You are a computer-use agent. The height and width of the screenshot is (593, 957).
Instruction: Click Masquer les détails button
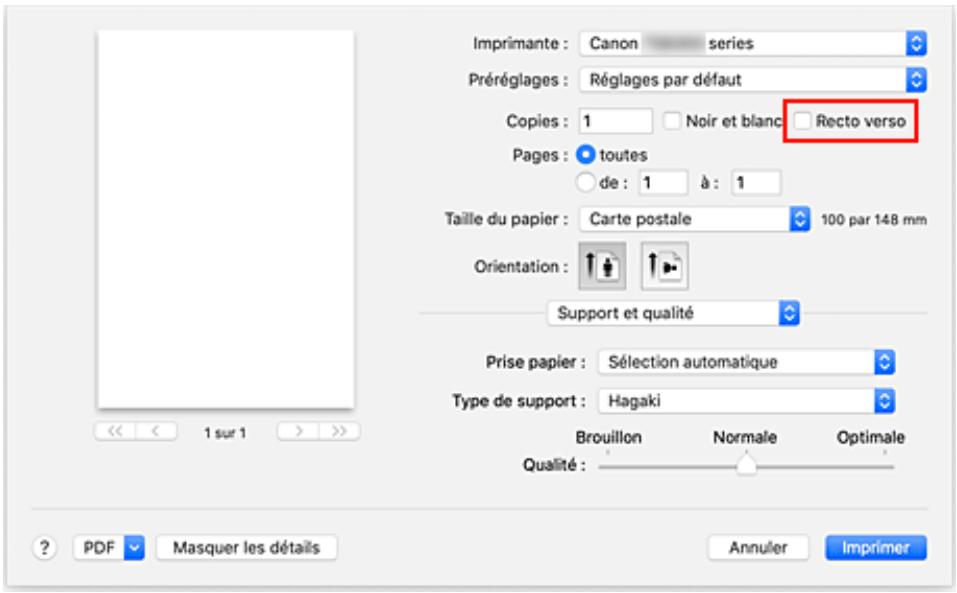coord(247,547)
